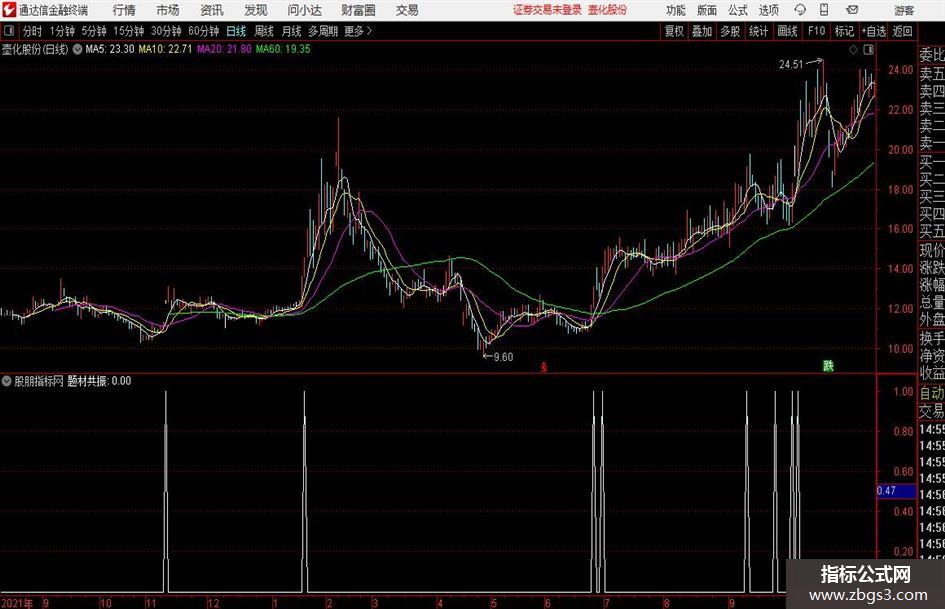Switch to the 月线 monthly period
This screenshot has height=609, width=945.
point(292,31)
